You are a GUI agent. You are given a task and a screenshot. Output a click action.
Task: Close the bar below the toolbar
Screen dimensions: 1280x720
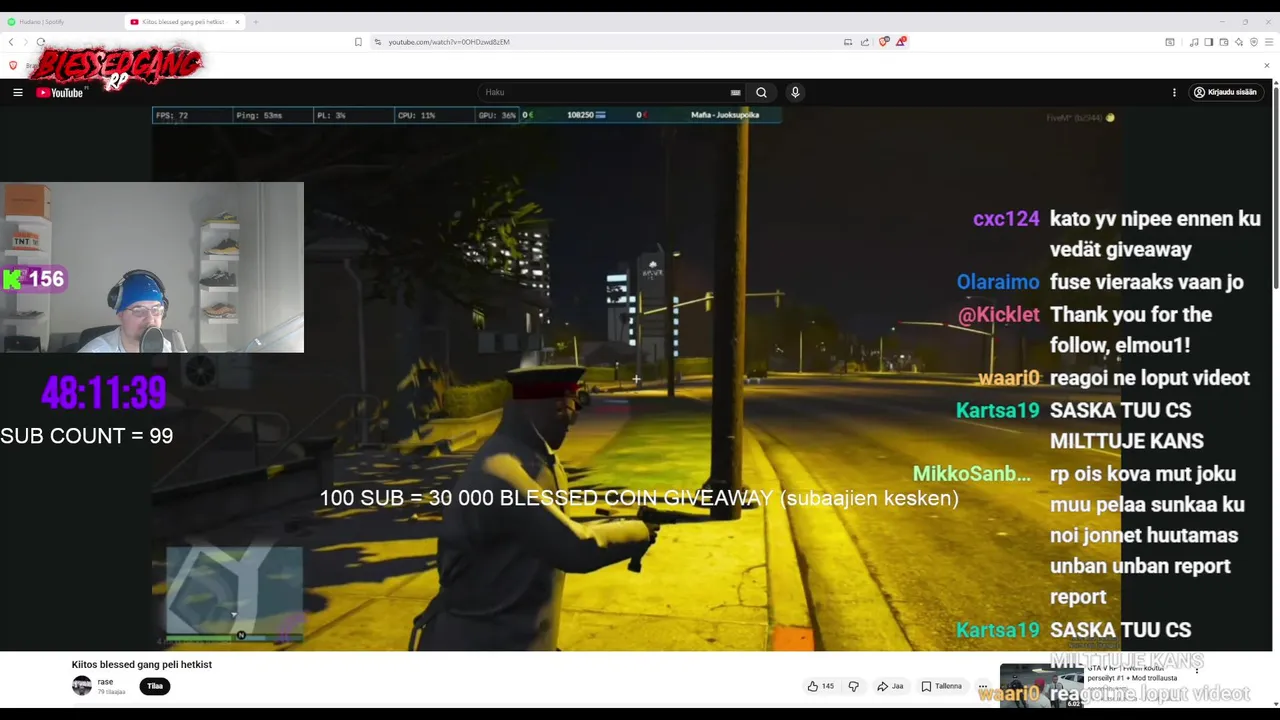1266,66
